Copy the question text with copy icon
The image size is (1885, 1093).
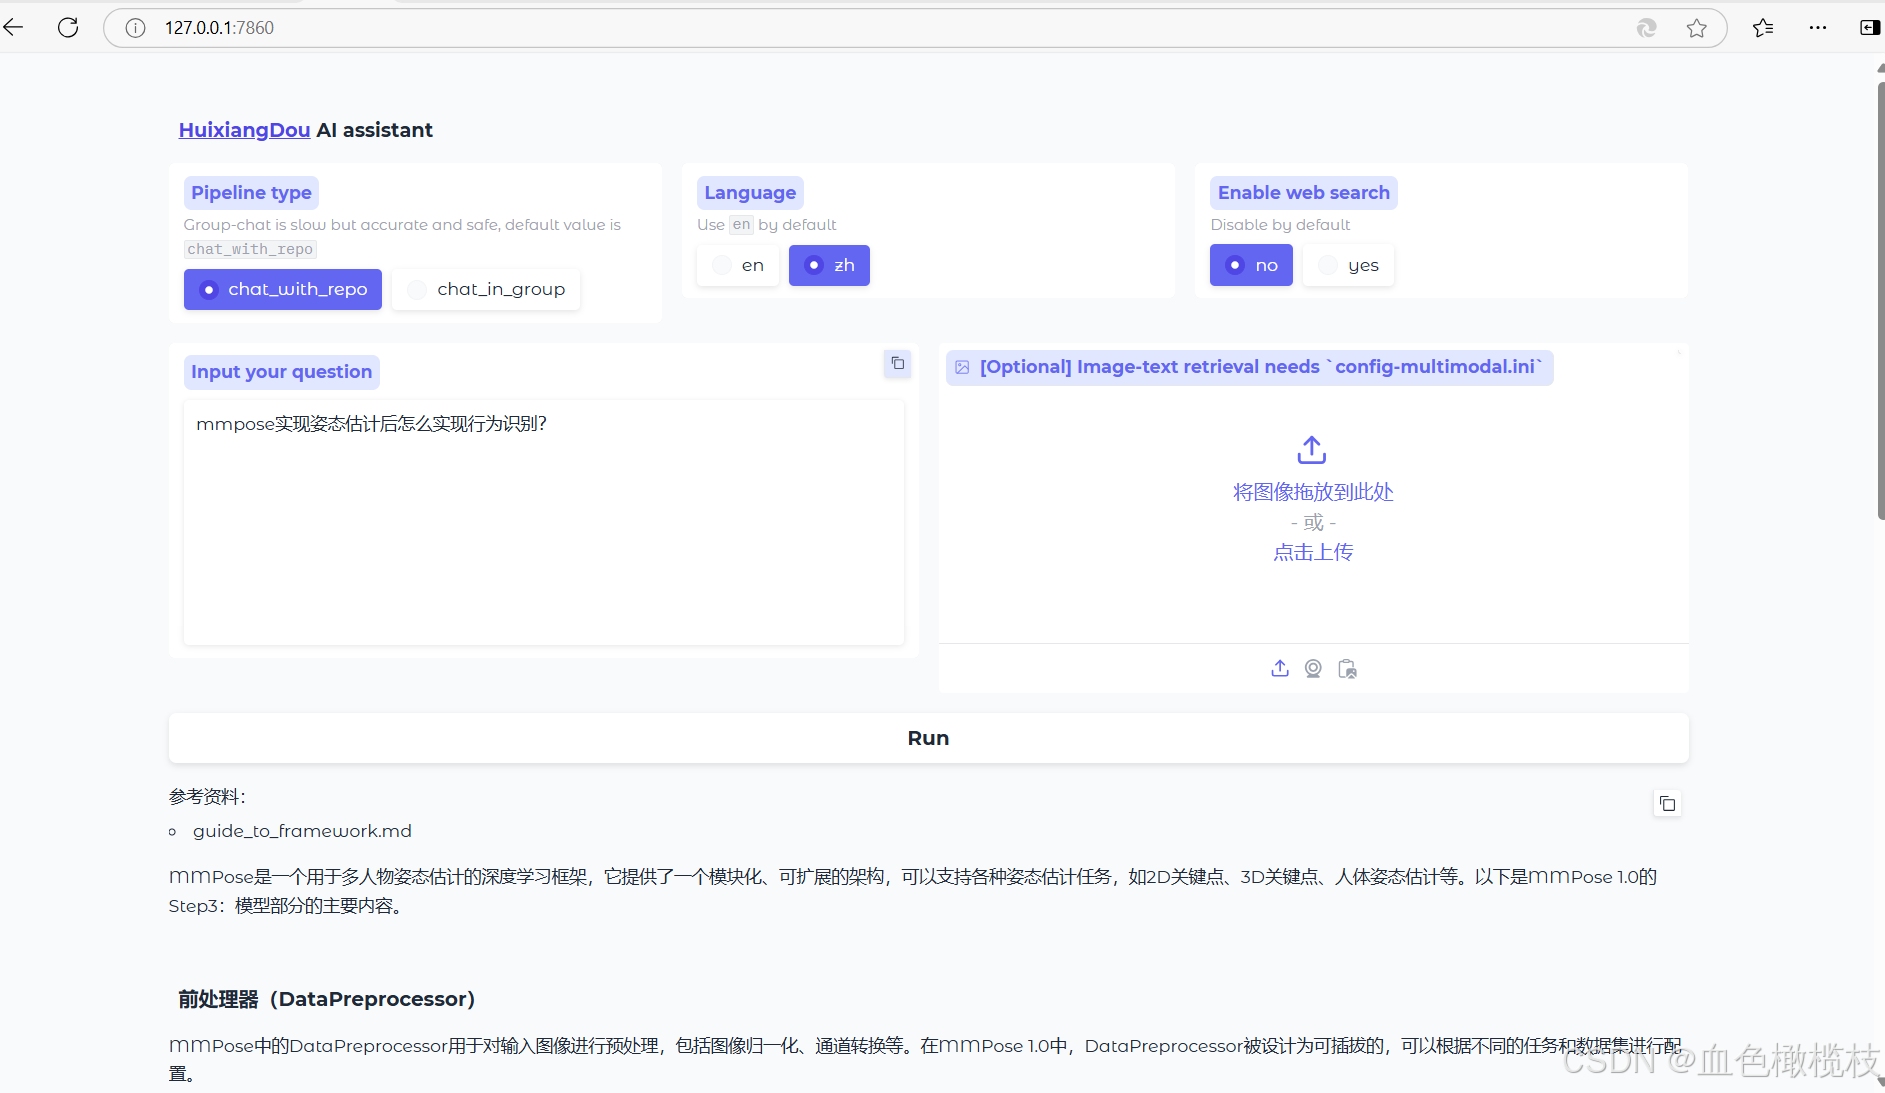coord(898,363)
